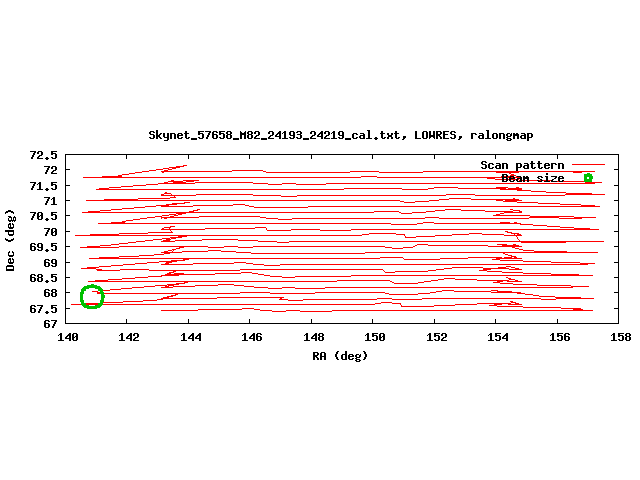This screenshot has width=640, height=480.
Task: Click the 'Dec (deg)' axis label
Action: [x=10, y=240]
